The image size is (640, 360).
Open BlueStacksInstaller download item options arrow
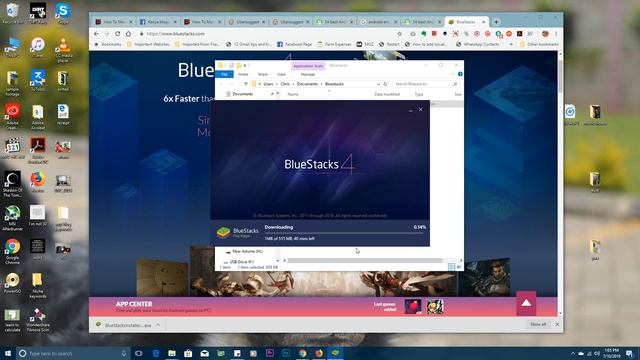[x=158, y=325]
